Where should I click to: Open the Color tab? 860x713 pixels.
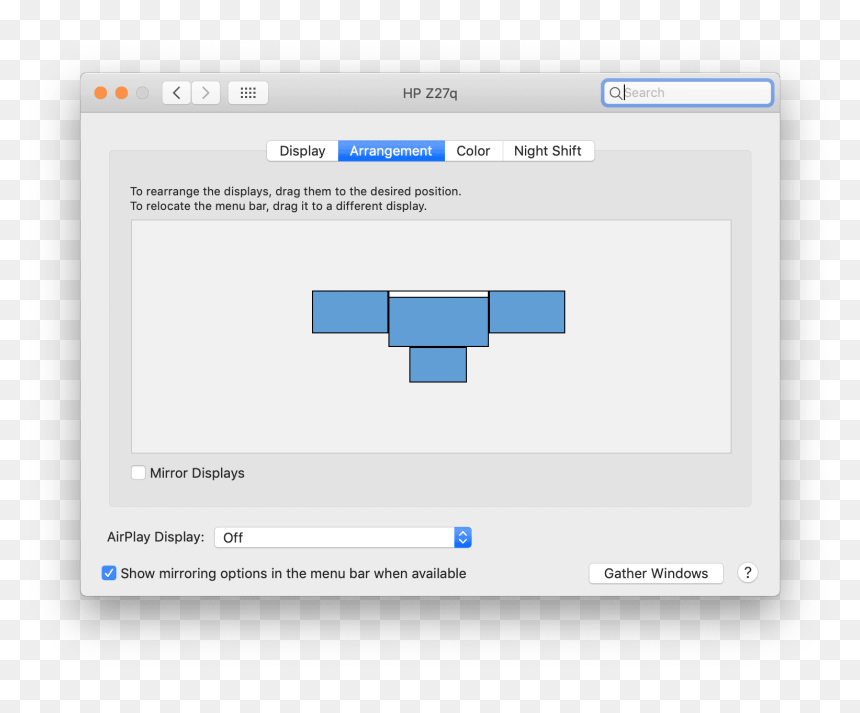(x=473, y=151)
